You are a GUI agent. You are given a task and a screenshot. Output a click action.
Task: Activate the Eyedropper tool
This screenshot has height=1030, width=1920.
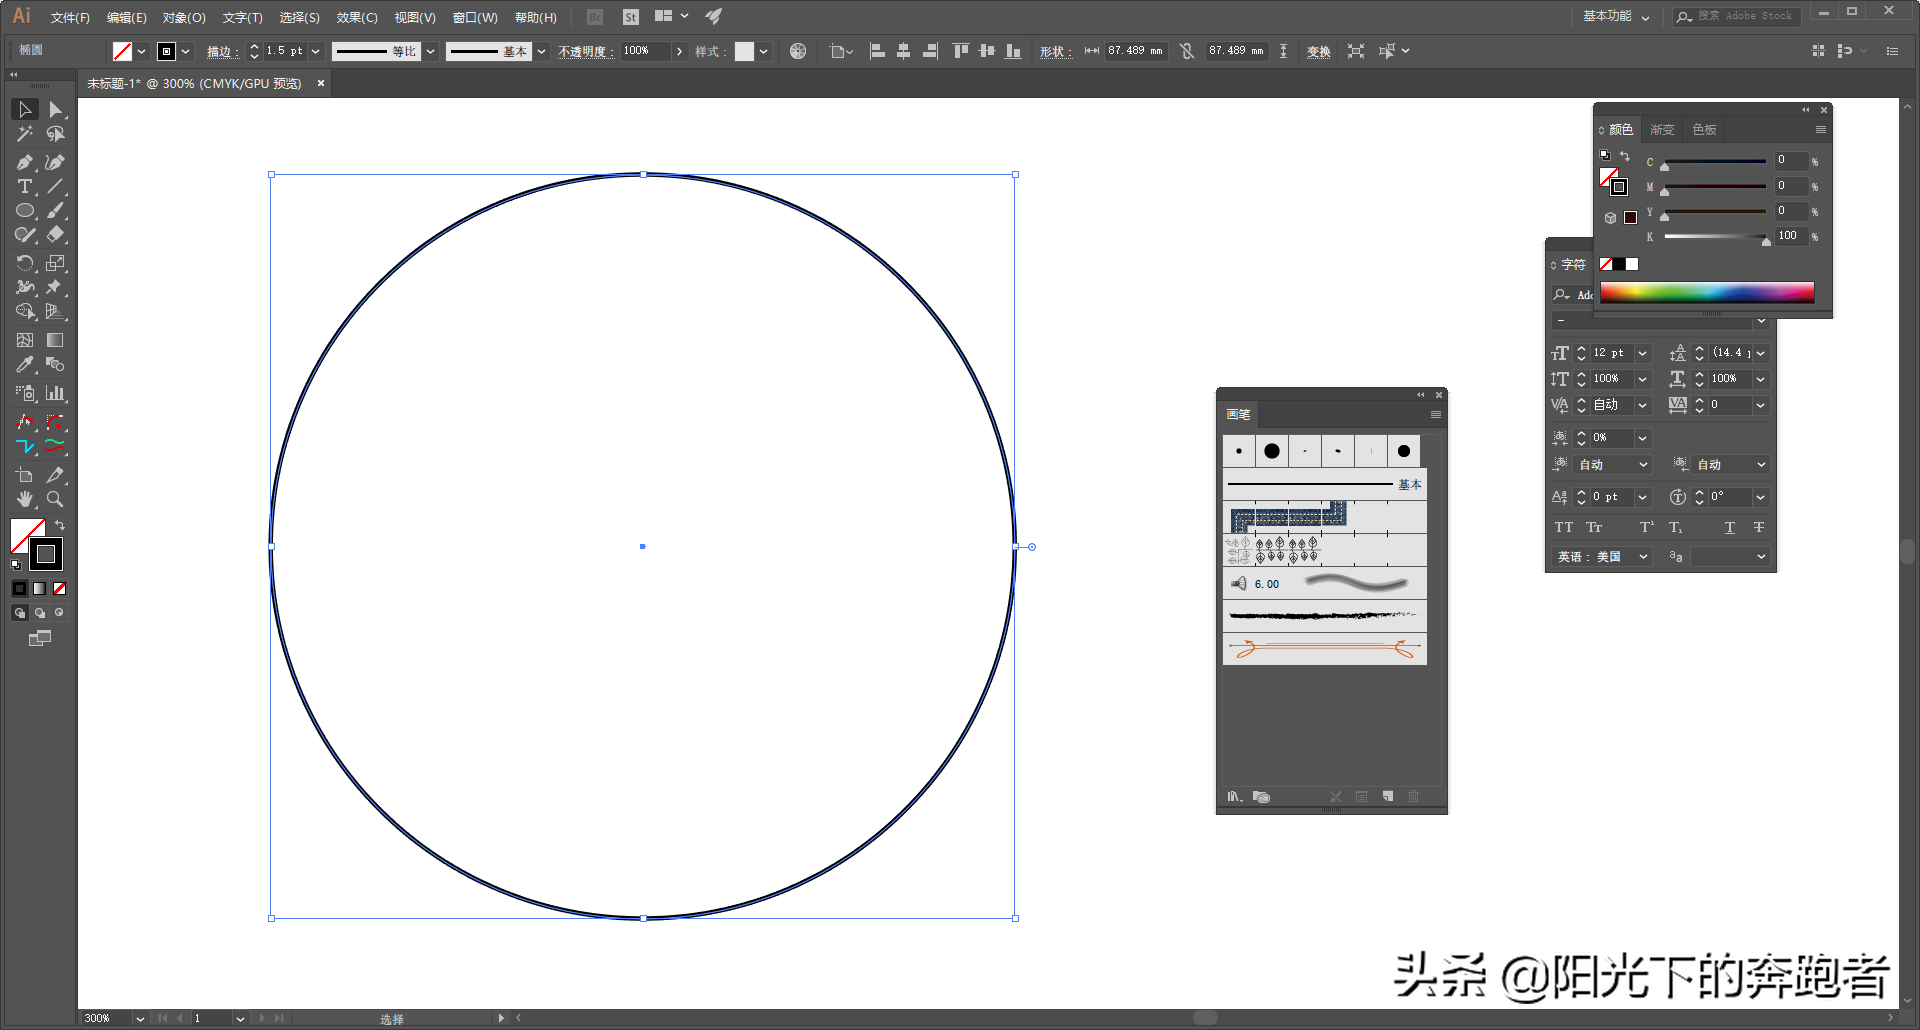point(25,365)
